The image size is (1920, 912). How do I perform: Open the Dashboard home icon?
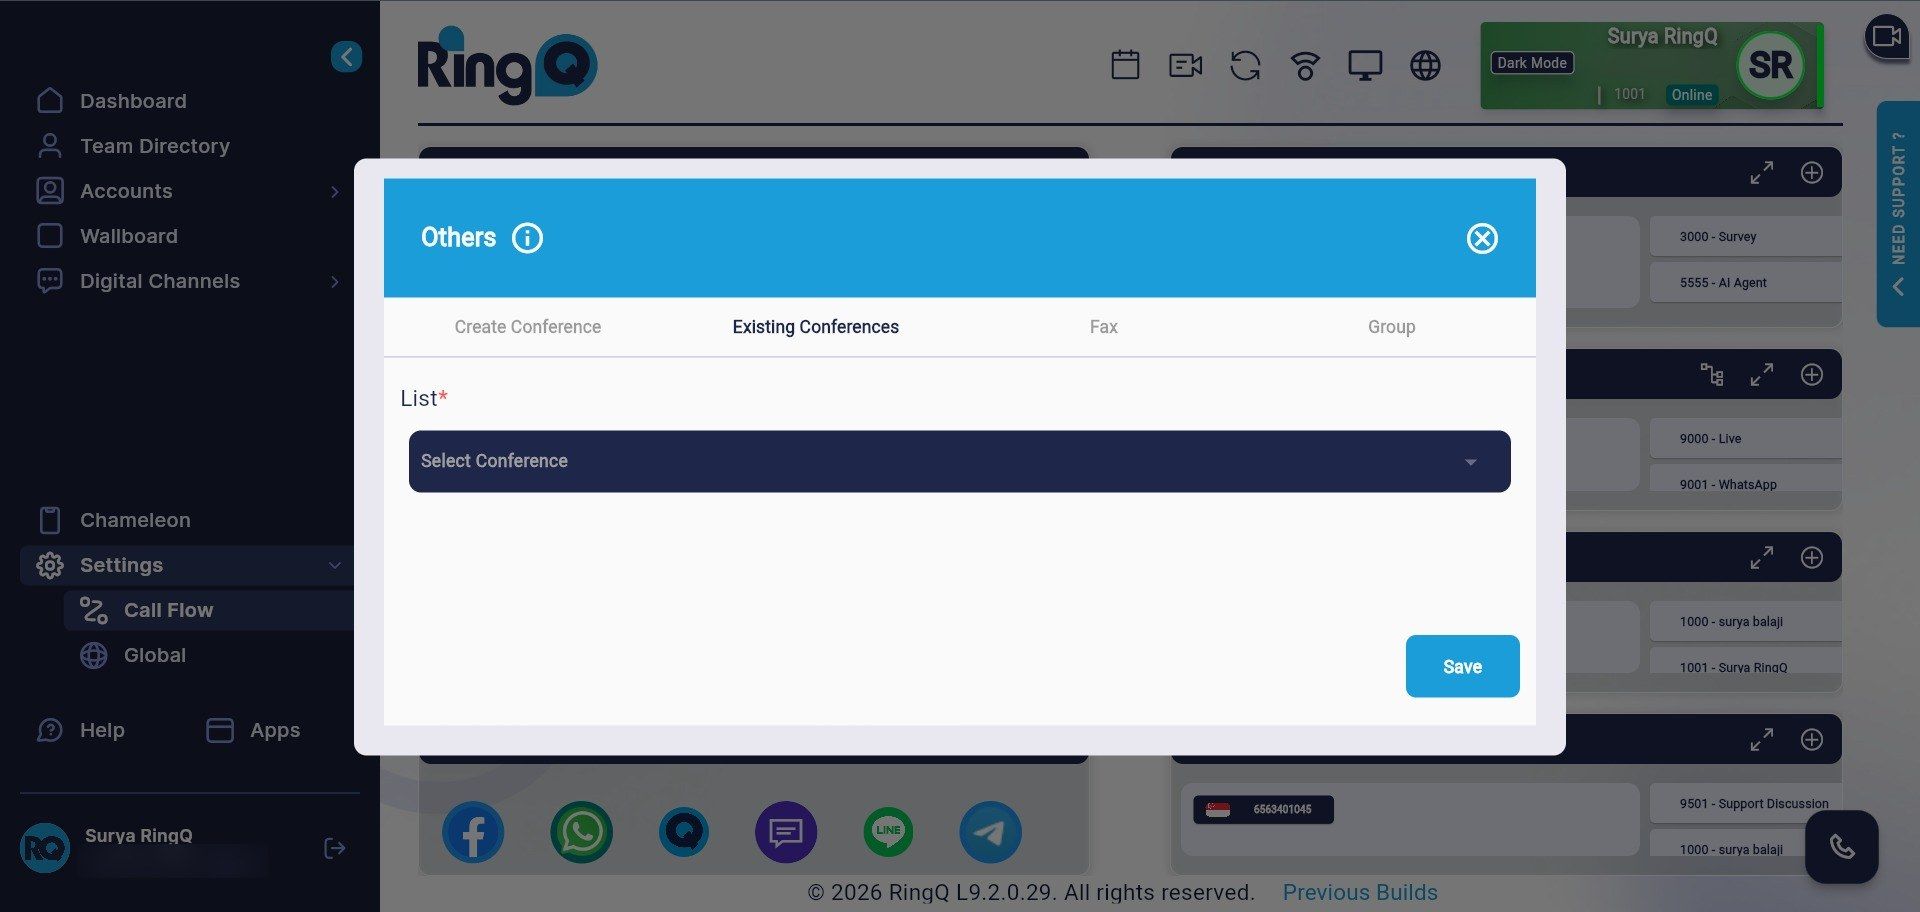pos(50,101)
